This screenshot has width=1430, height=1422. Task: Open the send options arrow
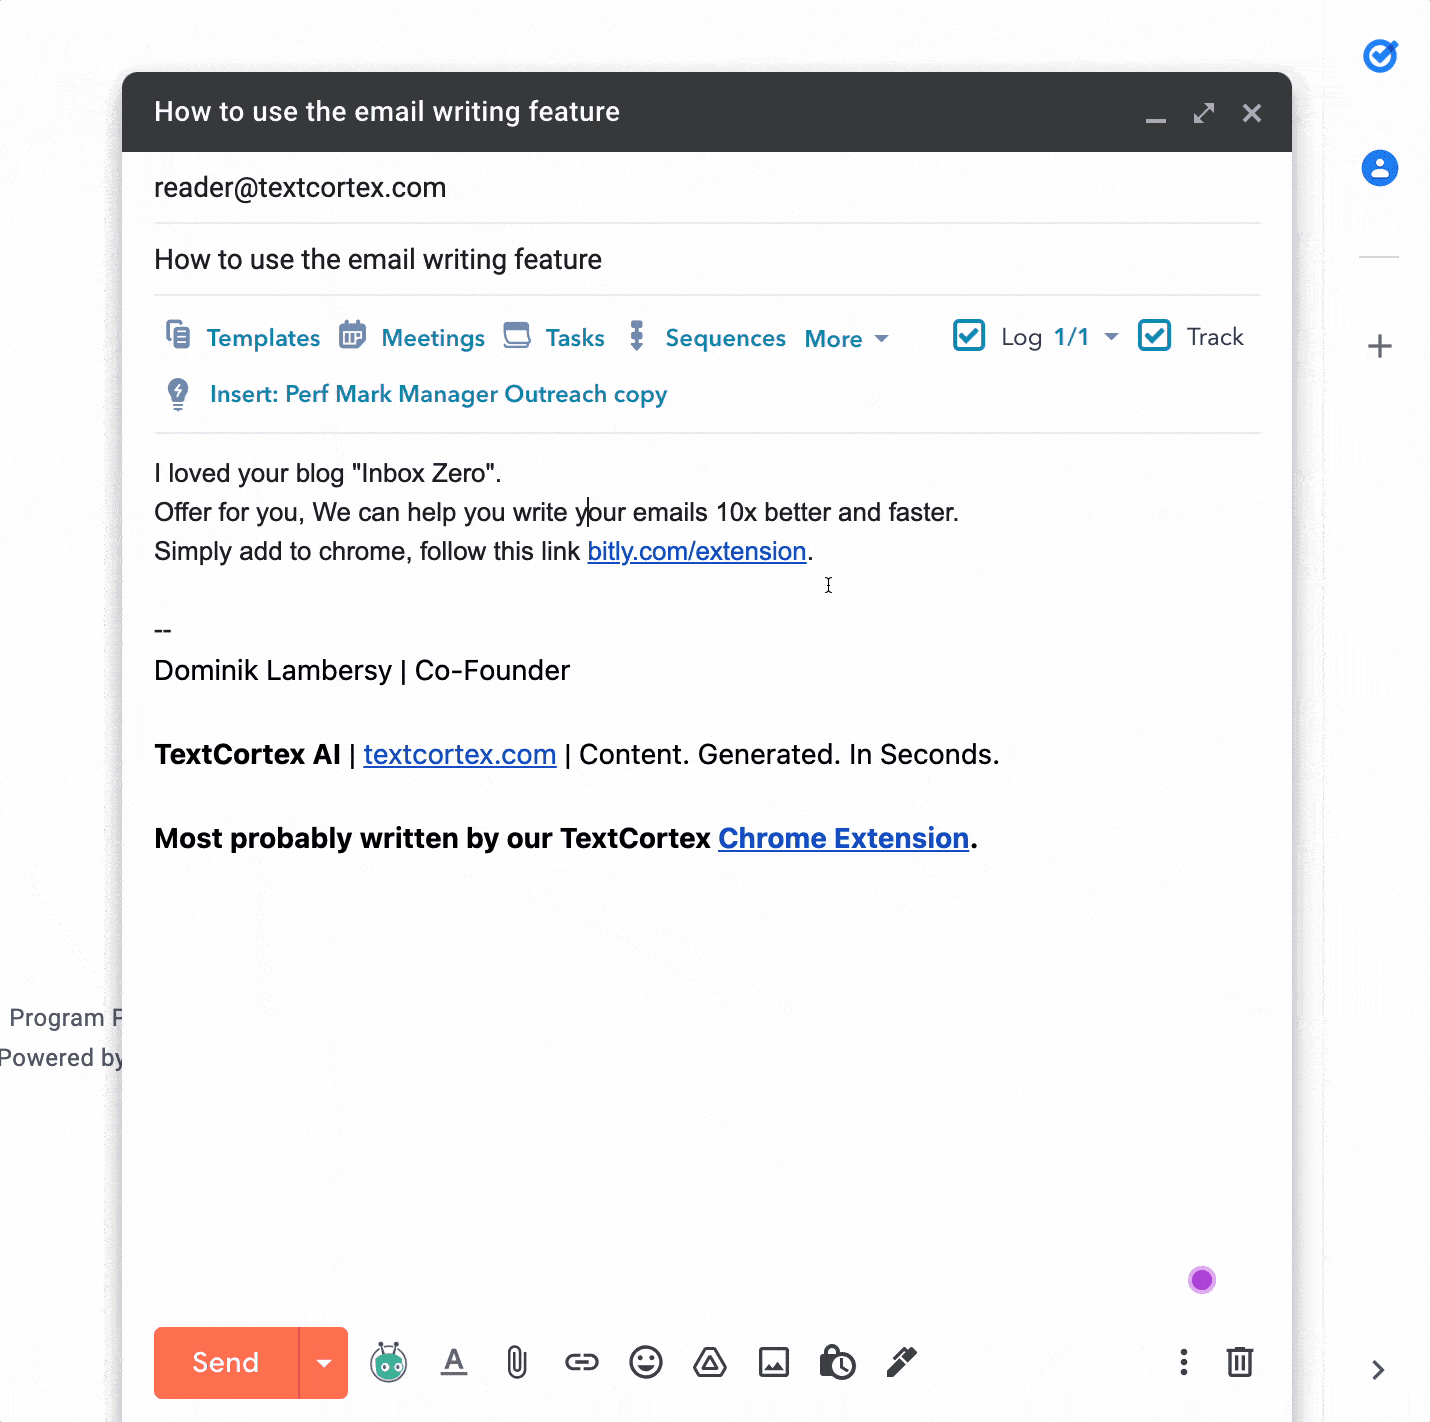tap(324, 1363)
